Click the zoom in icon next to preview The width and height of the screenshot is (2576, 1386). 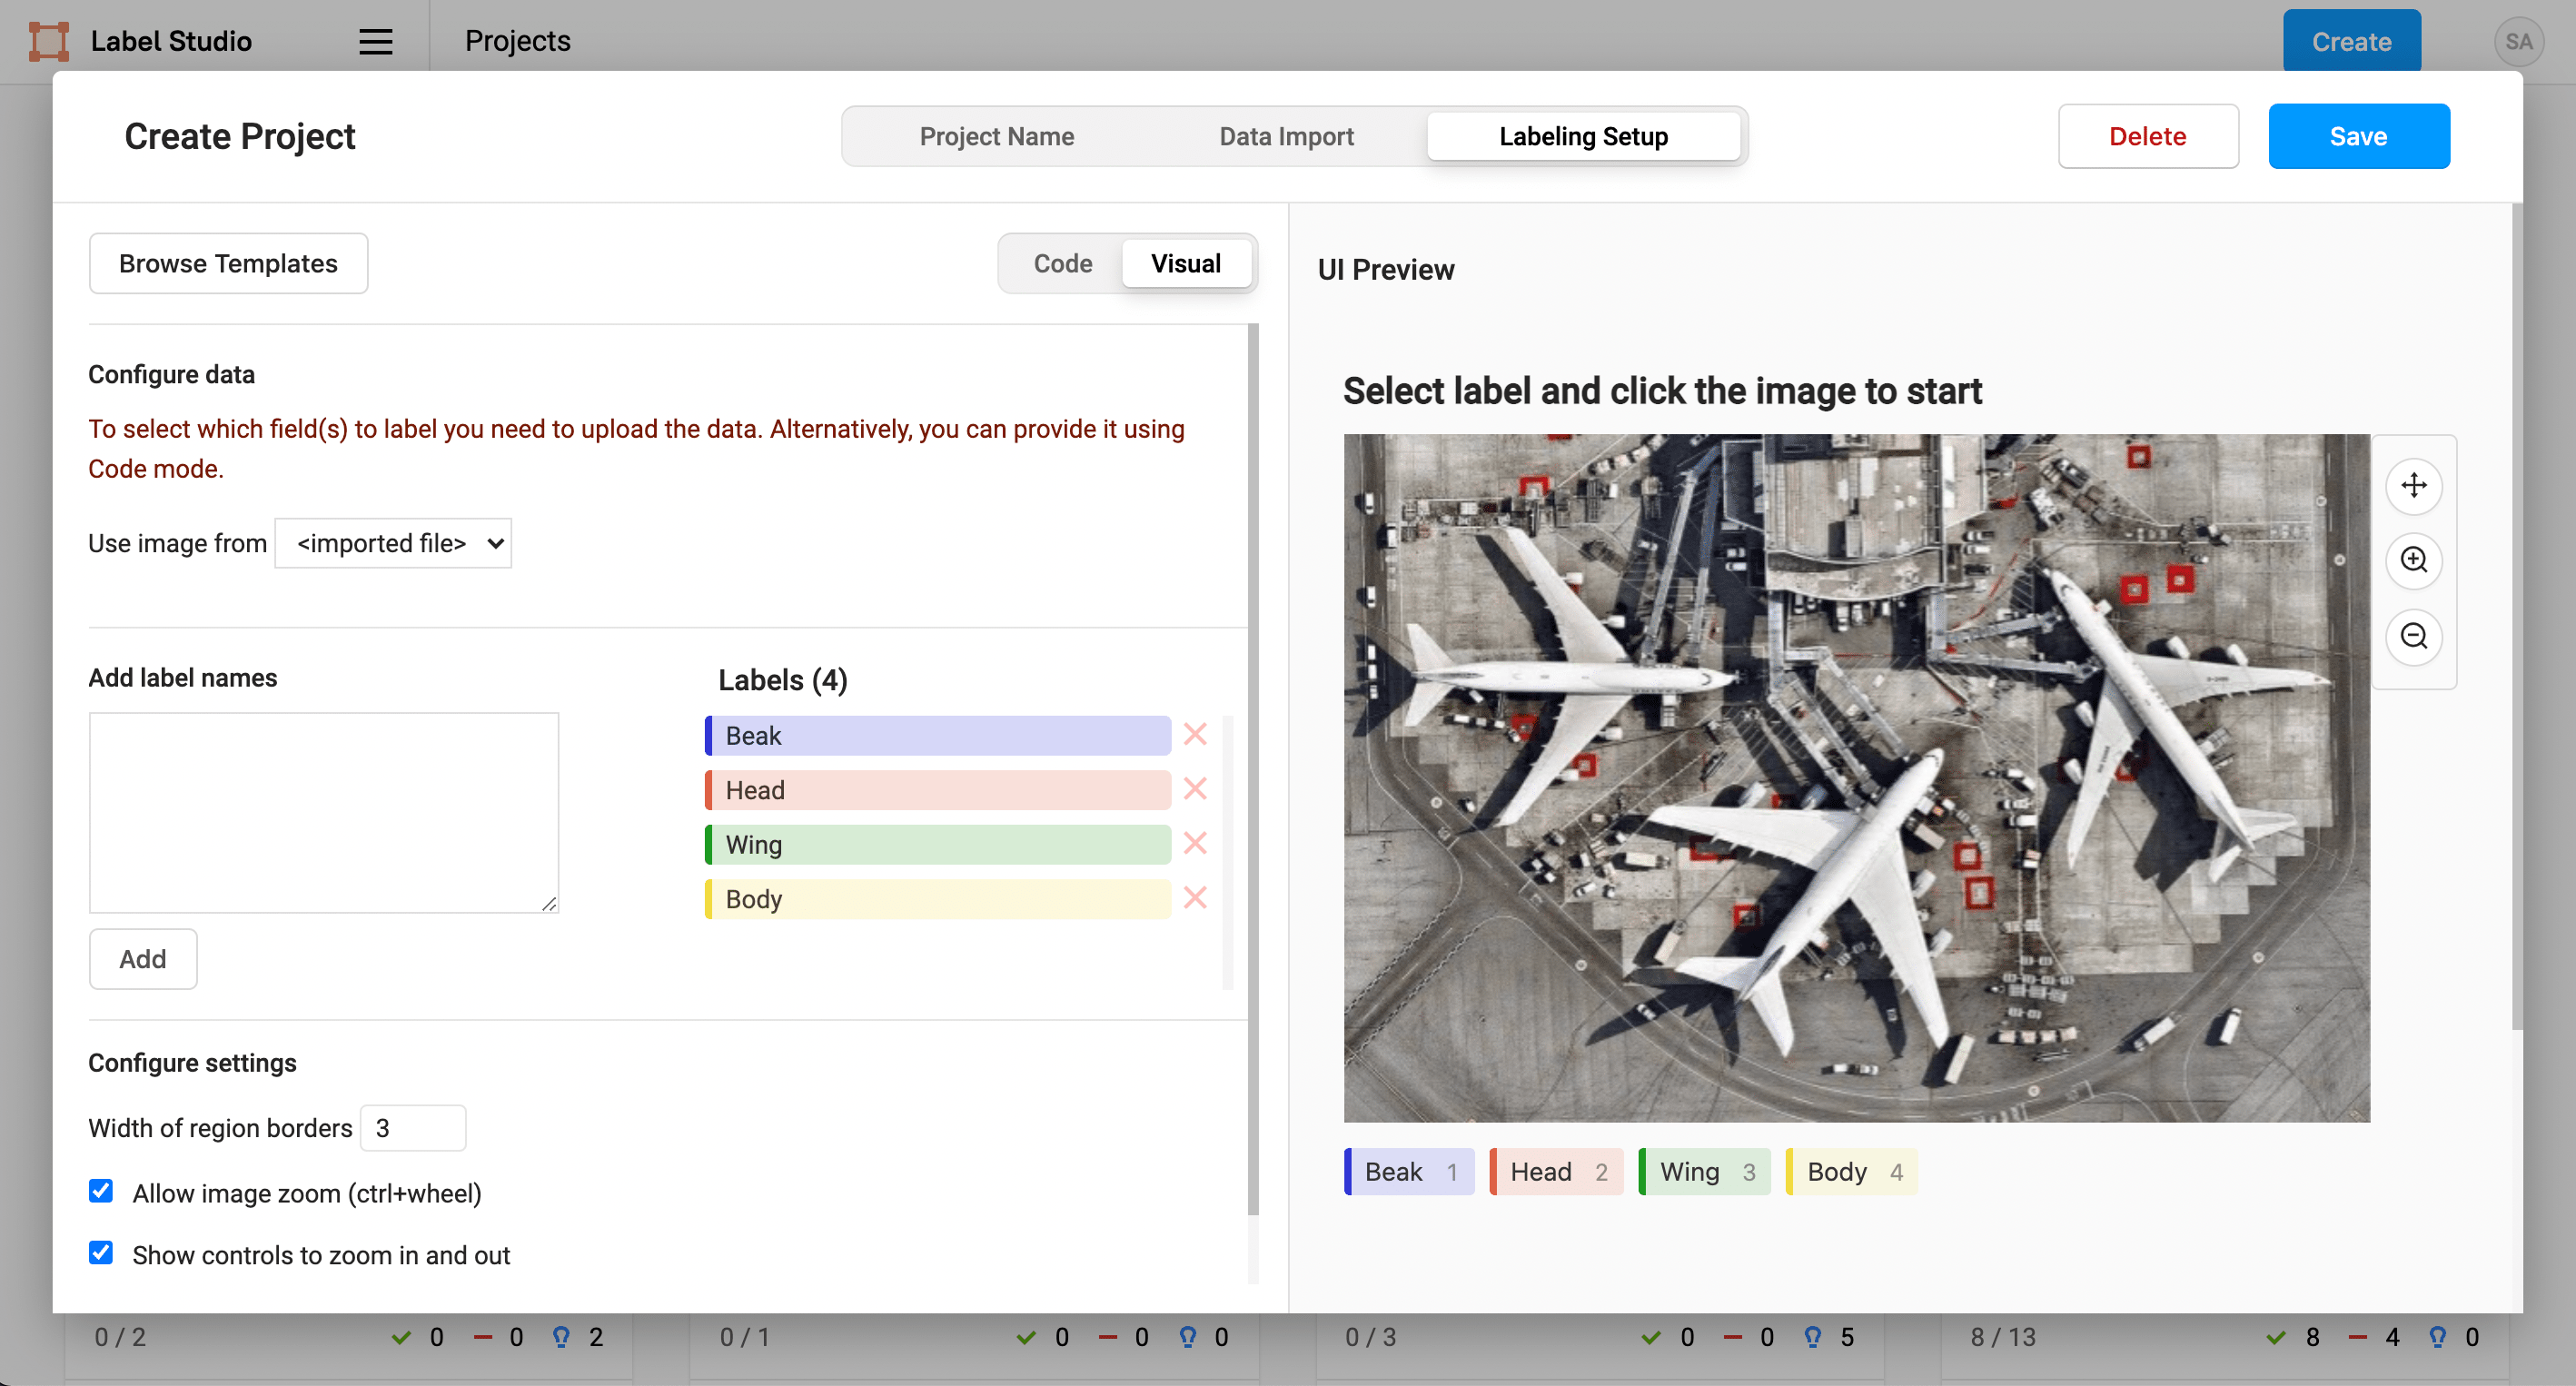2414,561
